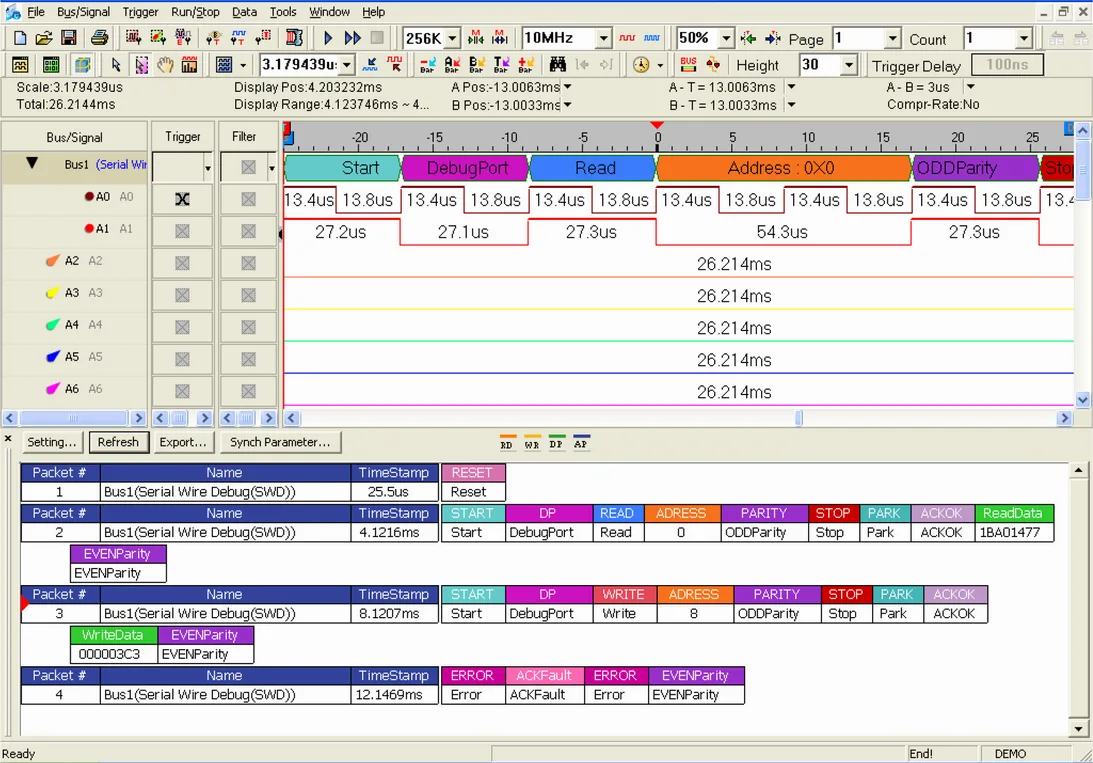The width and height of the screenshot is (1093, 763).
Task: Toggle A0 filter box
Action: (248, 199)
